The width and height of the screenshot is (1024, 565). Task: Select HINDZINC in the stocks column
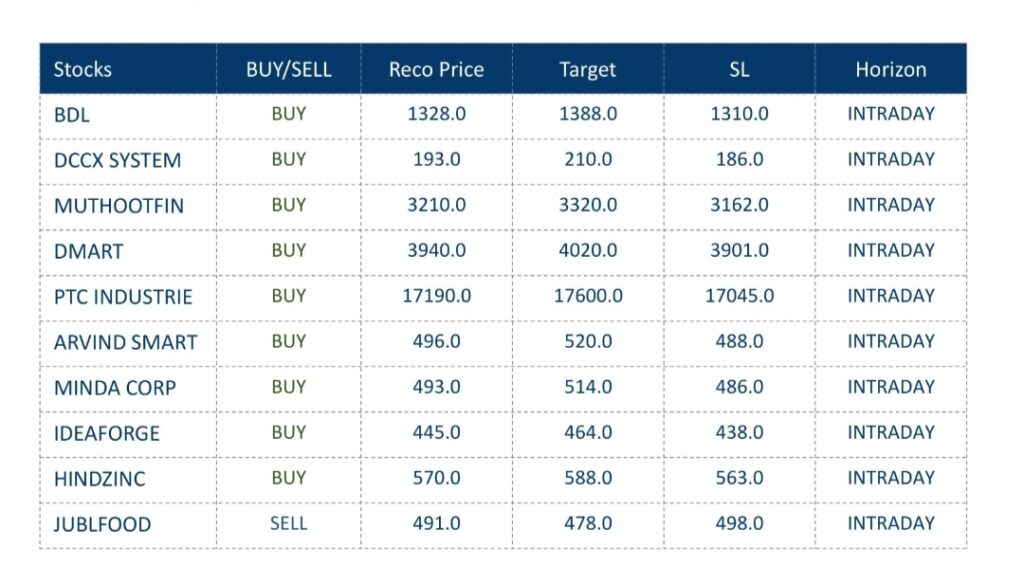pyautogui.click(x=99, y=479)
